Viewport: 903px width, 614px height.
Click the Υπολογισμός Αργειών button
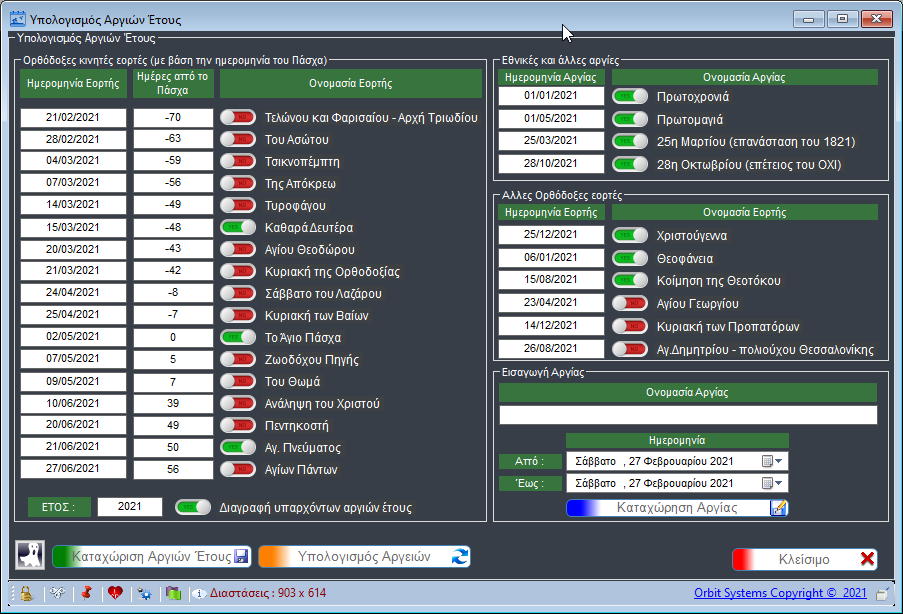point(364,556)
